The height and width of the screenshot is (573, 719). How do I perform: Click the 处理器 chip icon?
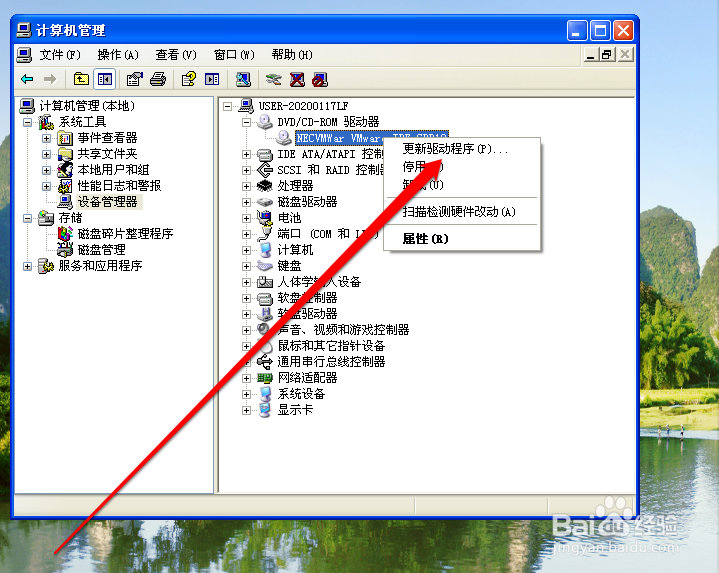coord(265,186)
